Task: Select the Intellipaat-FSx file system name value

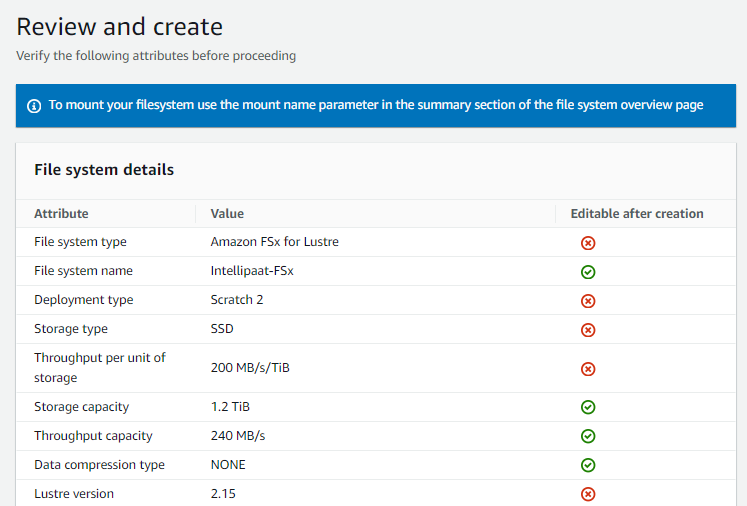Action: [251, 271]
